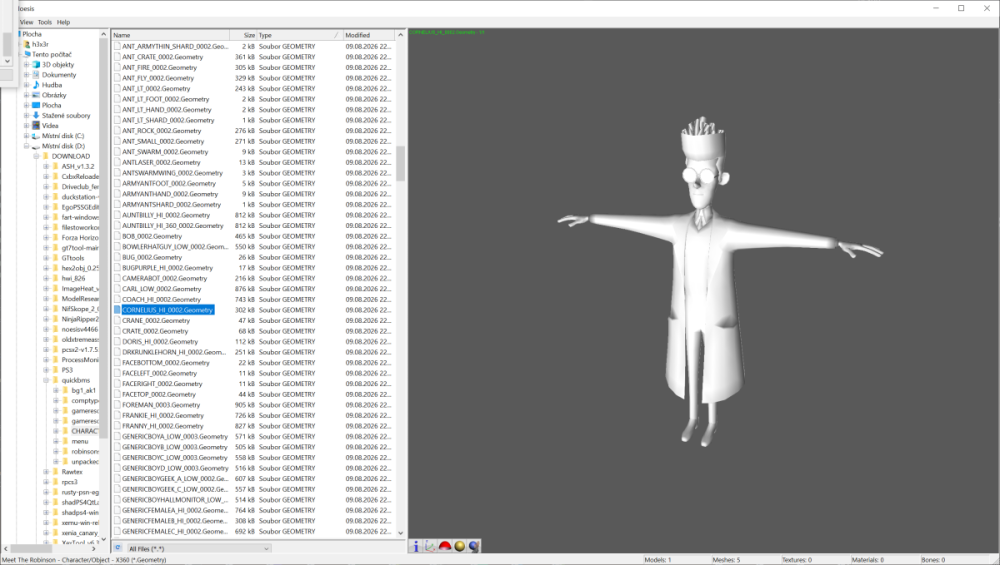This screenshot has width=1000, height=565.
Task: Click the Dokumenty folder icon
Action: tap(36, 75)
